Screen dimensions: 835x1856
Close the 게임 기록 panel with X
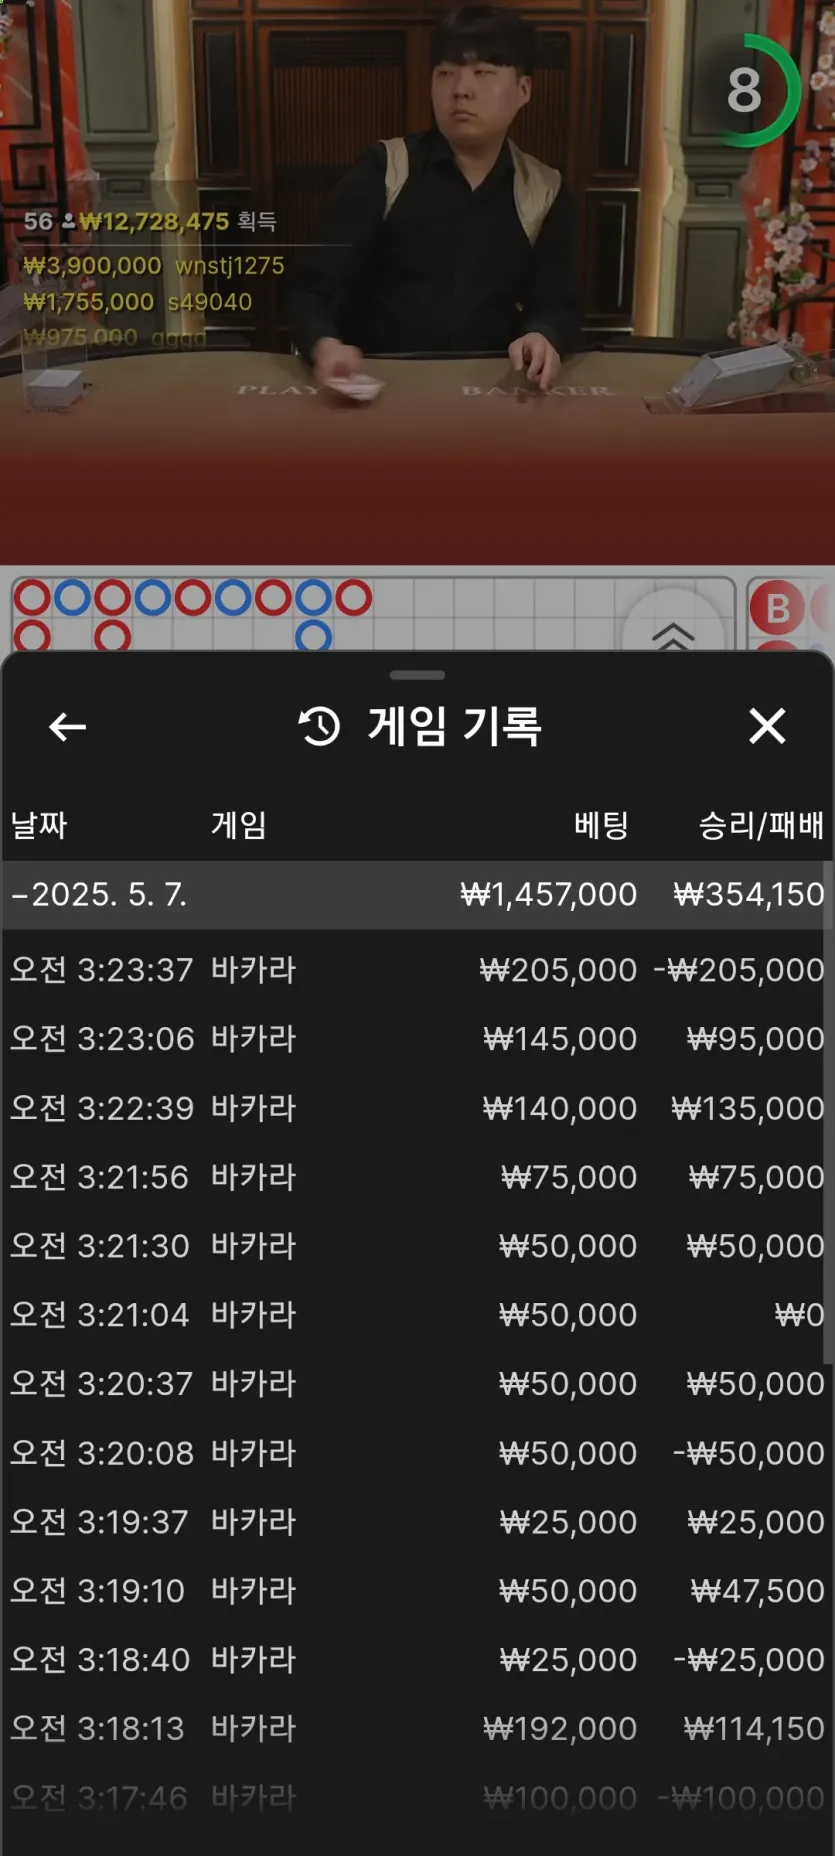[767, 726]
